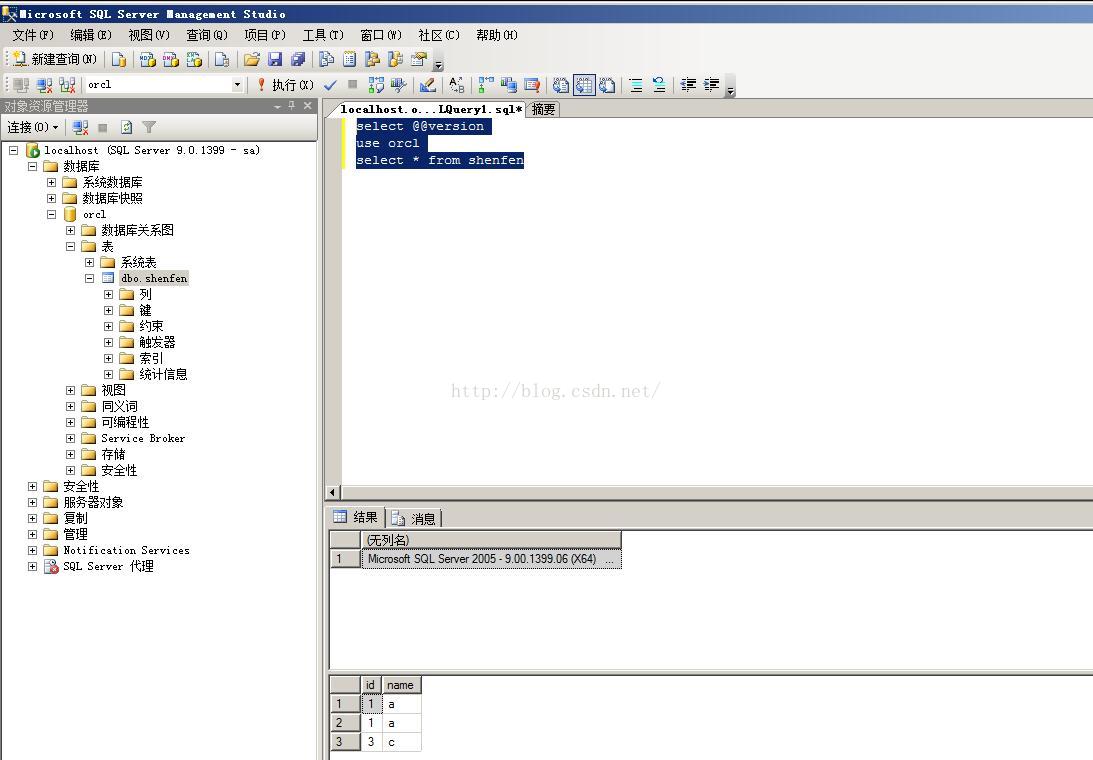This screenshot has width=1093, height=760.
Task: Select the Notification Services node
Action: click(126, 550)
